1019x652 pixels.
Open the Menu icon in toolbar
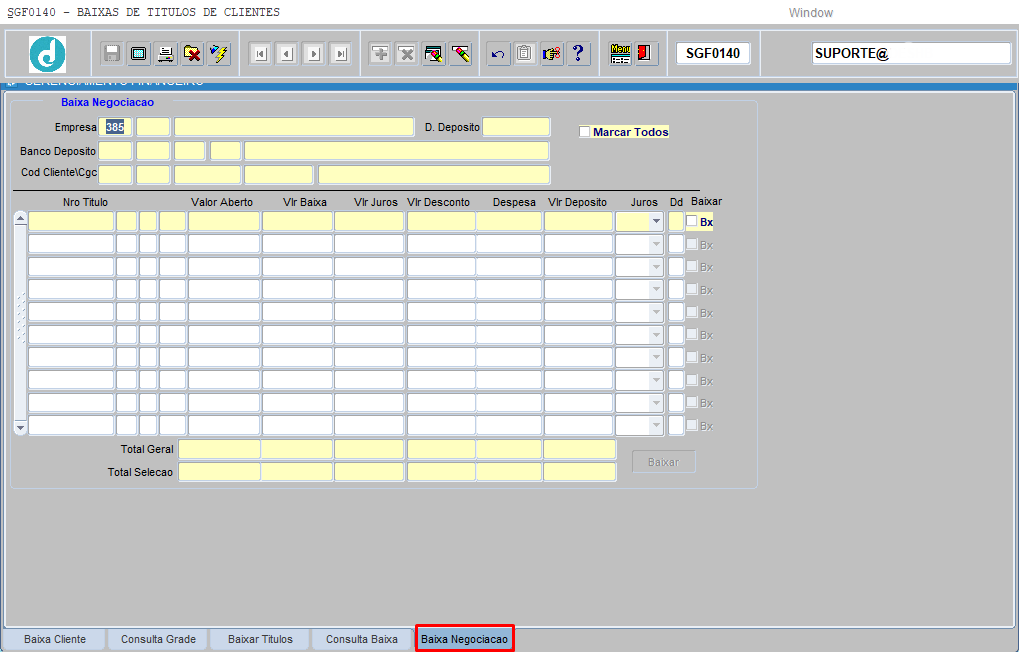click(x=620, y=54)
